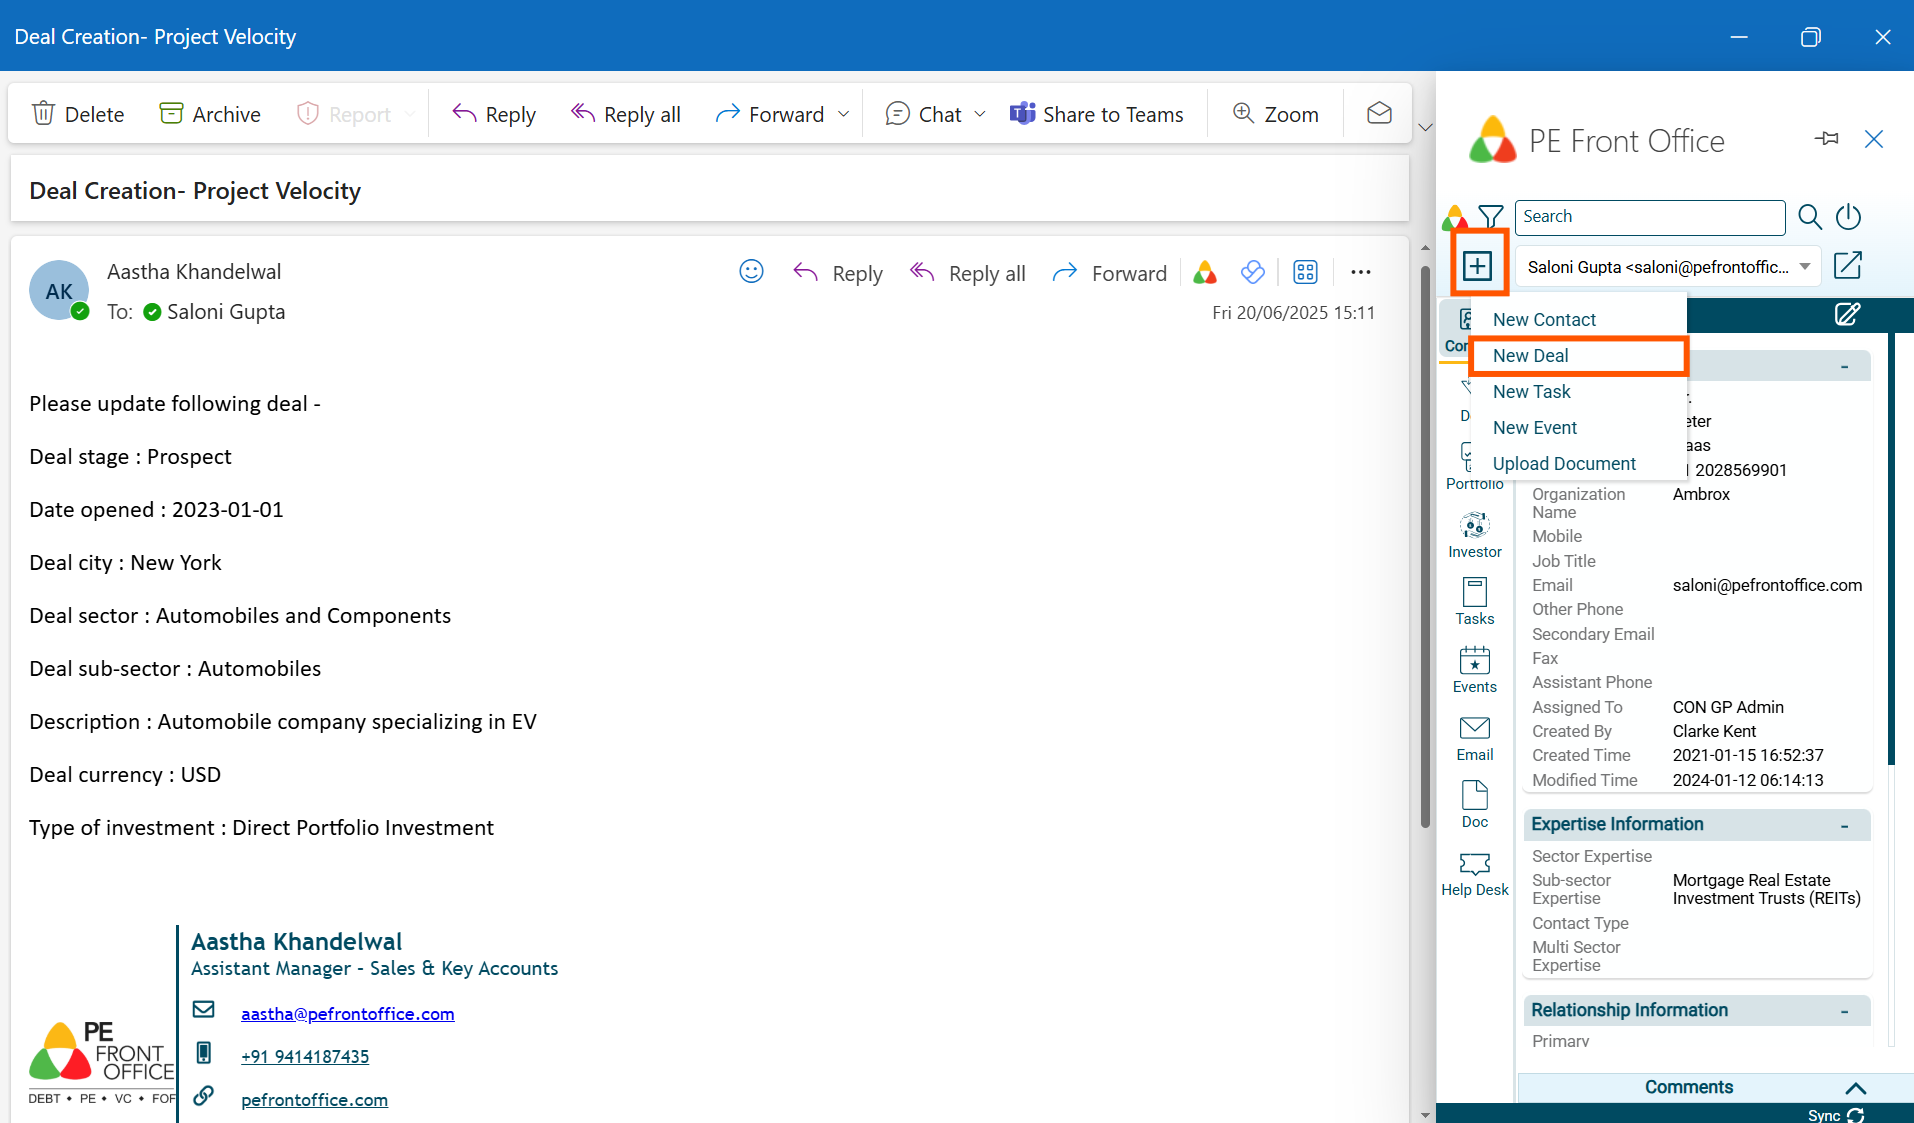Click the search magnifier icon
1914x1123 pixels.
[x=1809, y=217]
